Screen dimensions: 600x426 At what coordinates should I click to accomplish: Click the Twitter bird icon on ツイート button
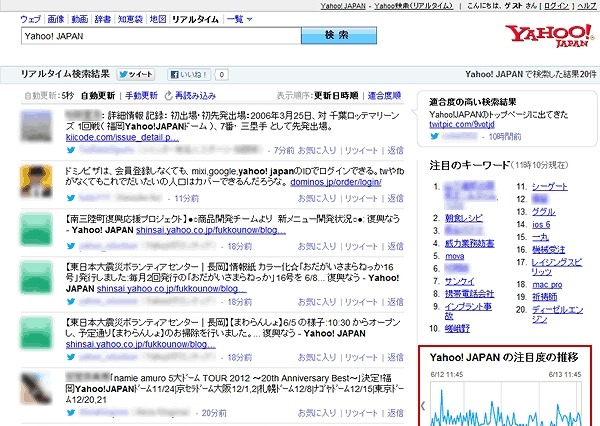(x=123, y=74)
